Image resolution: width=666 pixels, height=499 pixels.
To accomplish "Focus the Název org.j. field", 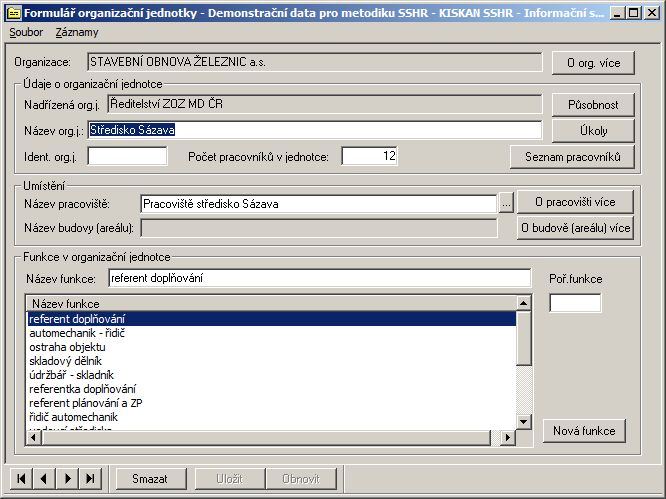I will pyautogui.click(x=315, y=130).
